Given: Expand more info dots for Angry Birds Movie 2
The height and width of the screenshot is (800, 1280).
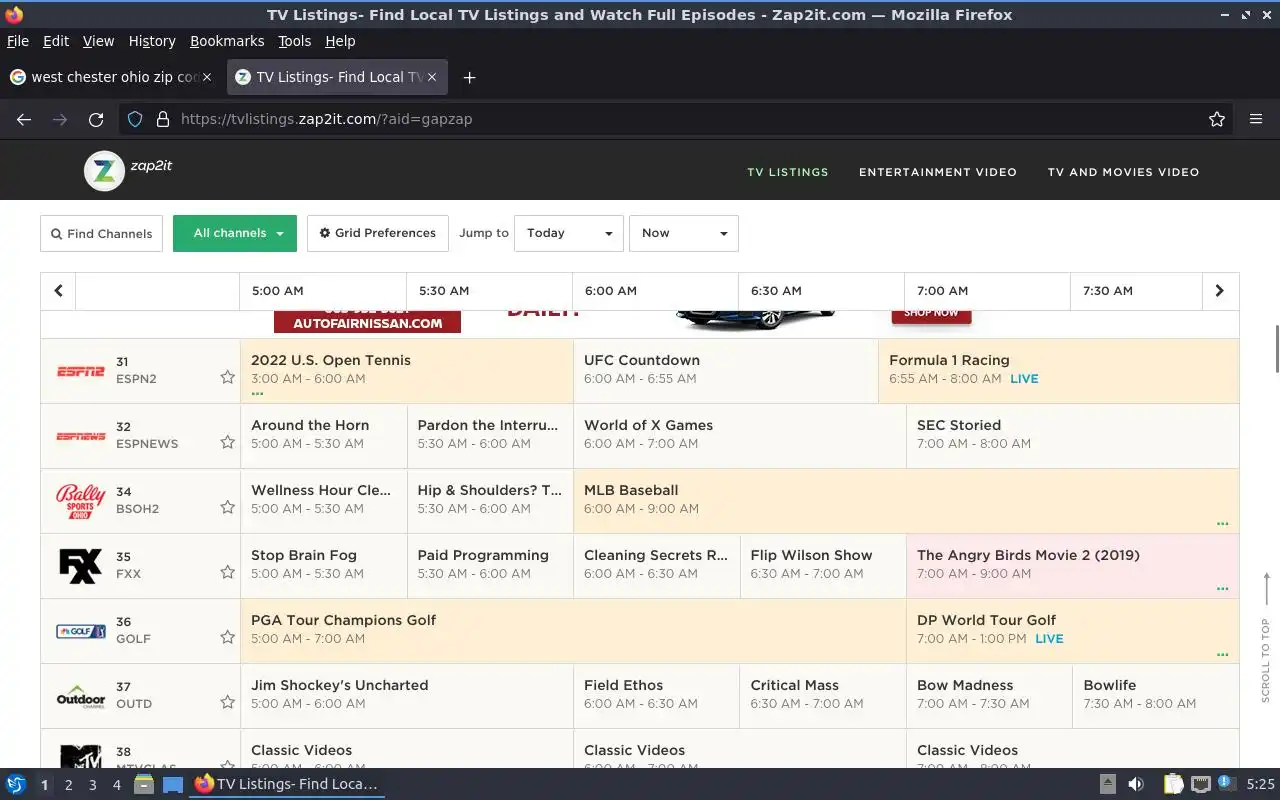Looking at the screenshot, I should 1222,589.
